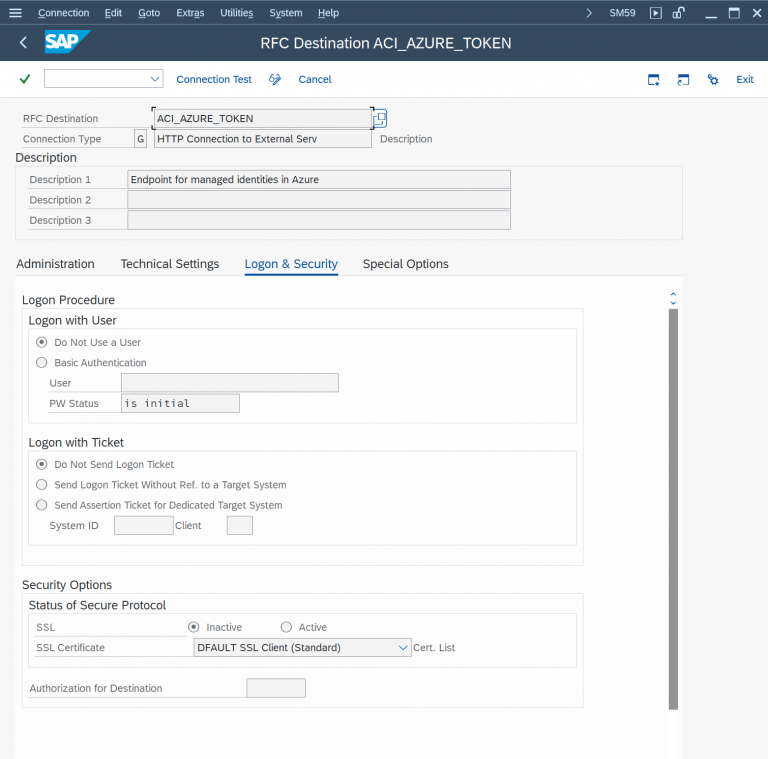This screenshot has height=759, width=768.
Task: Open customize local layout gear icon
Action: (x=713, y=79)
